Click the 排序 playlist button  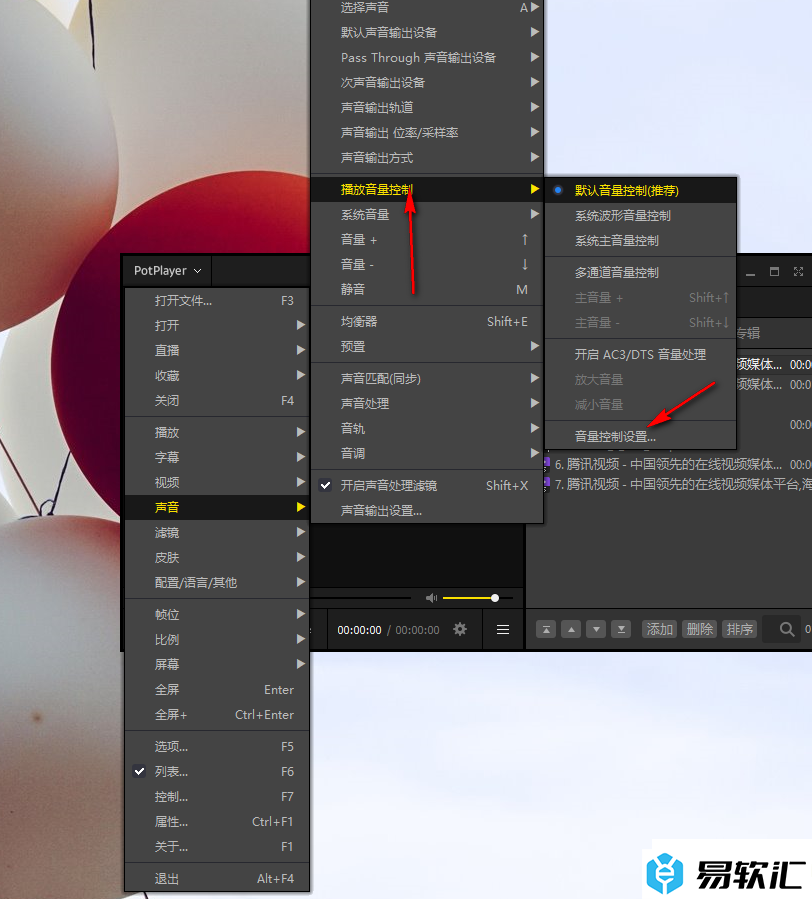pos(739,630)
